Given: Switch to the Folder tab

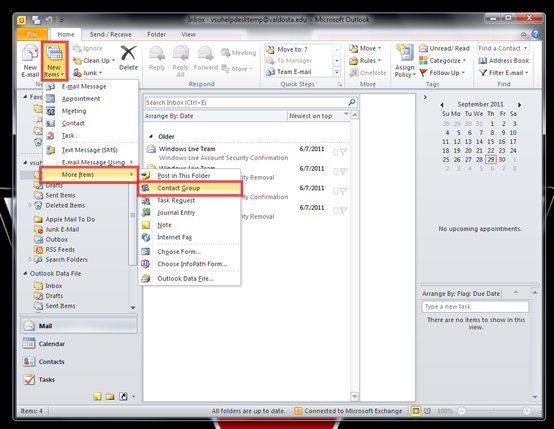Looking at the screenshot, I should [x=157, y=34].
